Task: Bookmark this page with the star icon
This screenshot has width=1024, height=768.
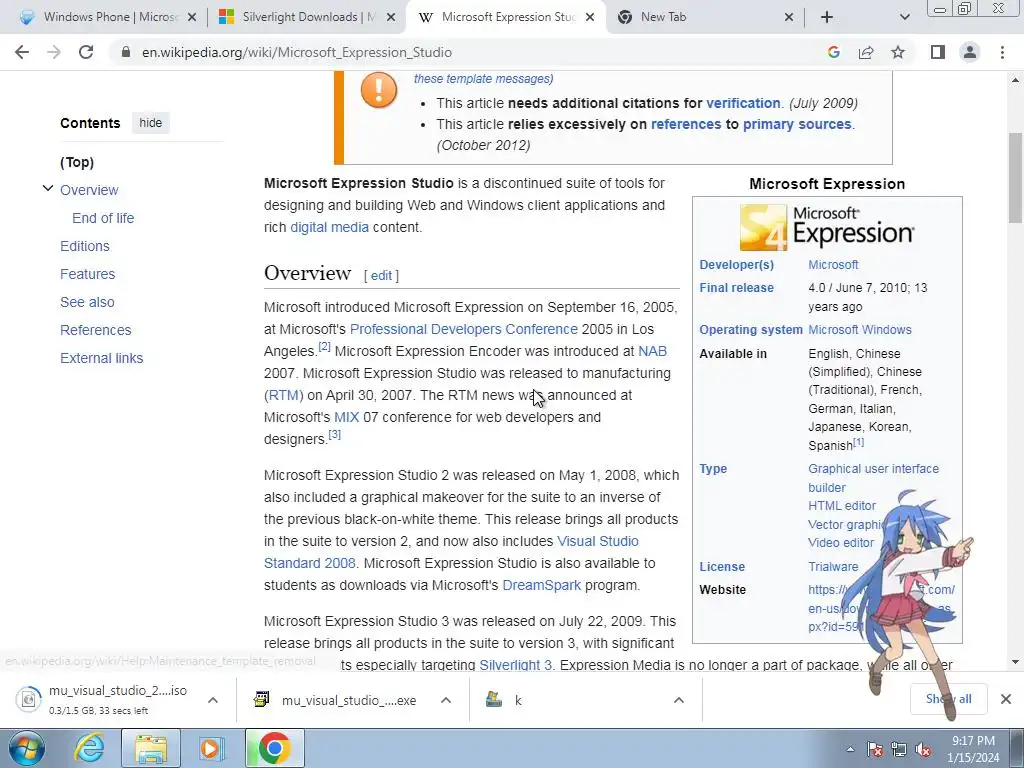Action: tap(898, 52)
